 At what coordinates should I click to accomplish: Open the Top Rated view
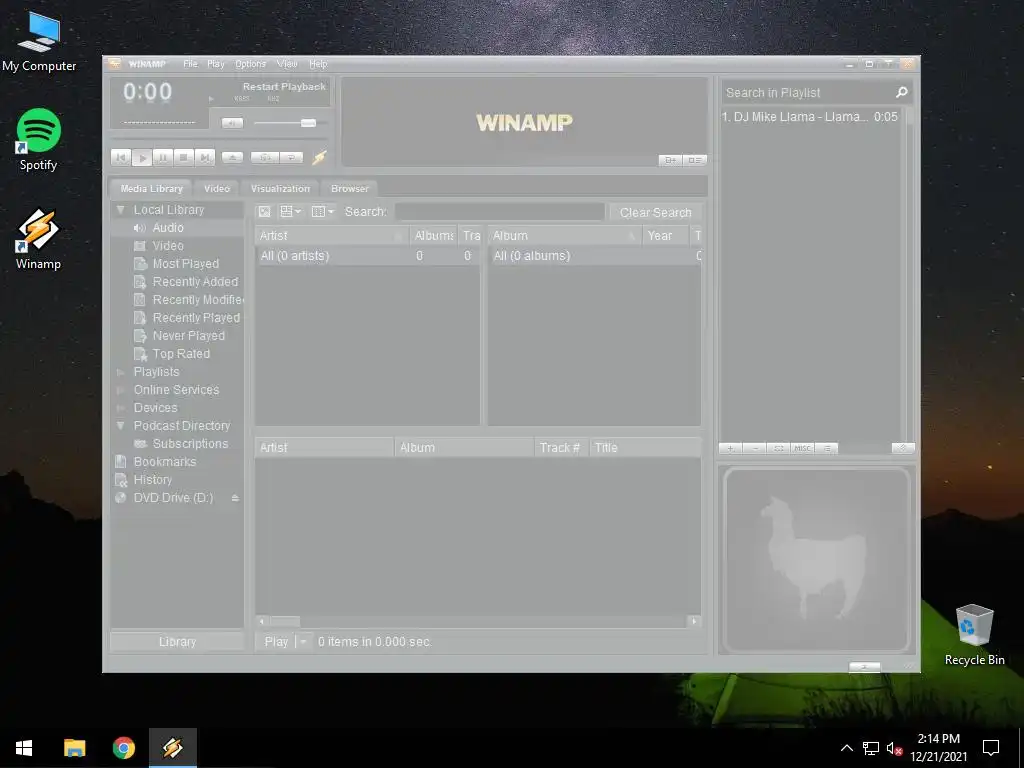[x=181, y=354]
